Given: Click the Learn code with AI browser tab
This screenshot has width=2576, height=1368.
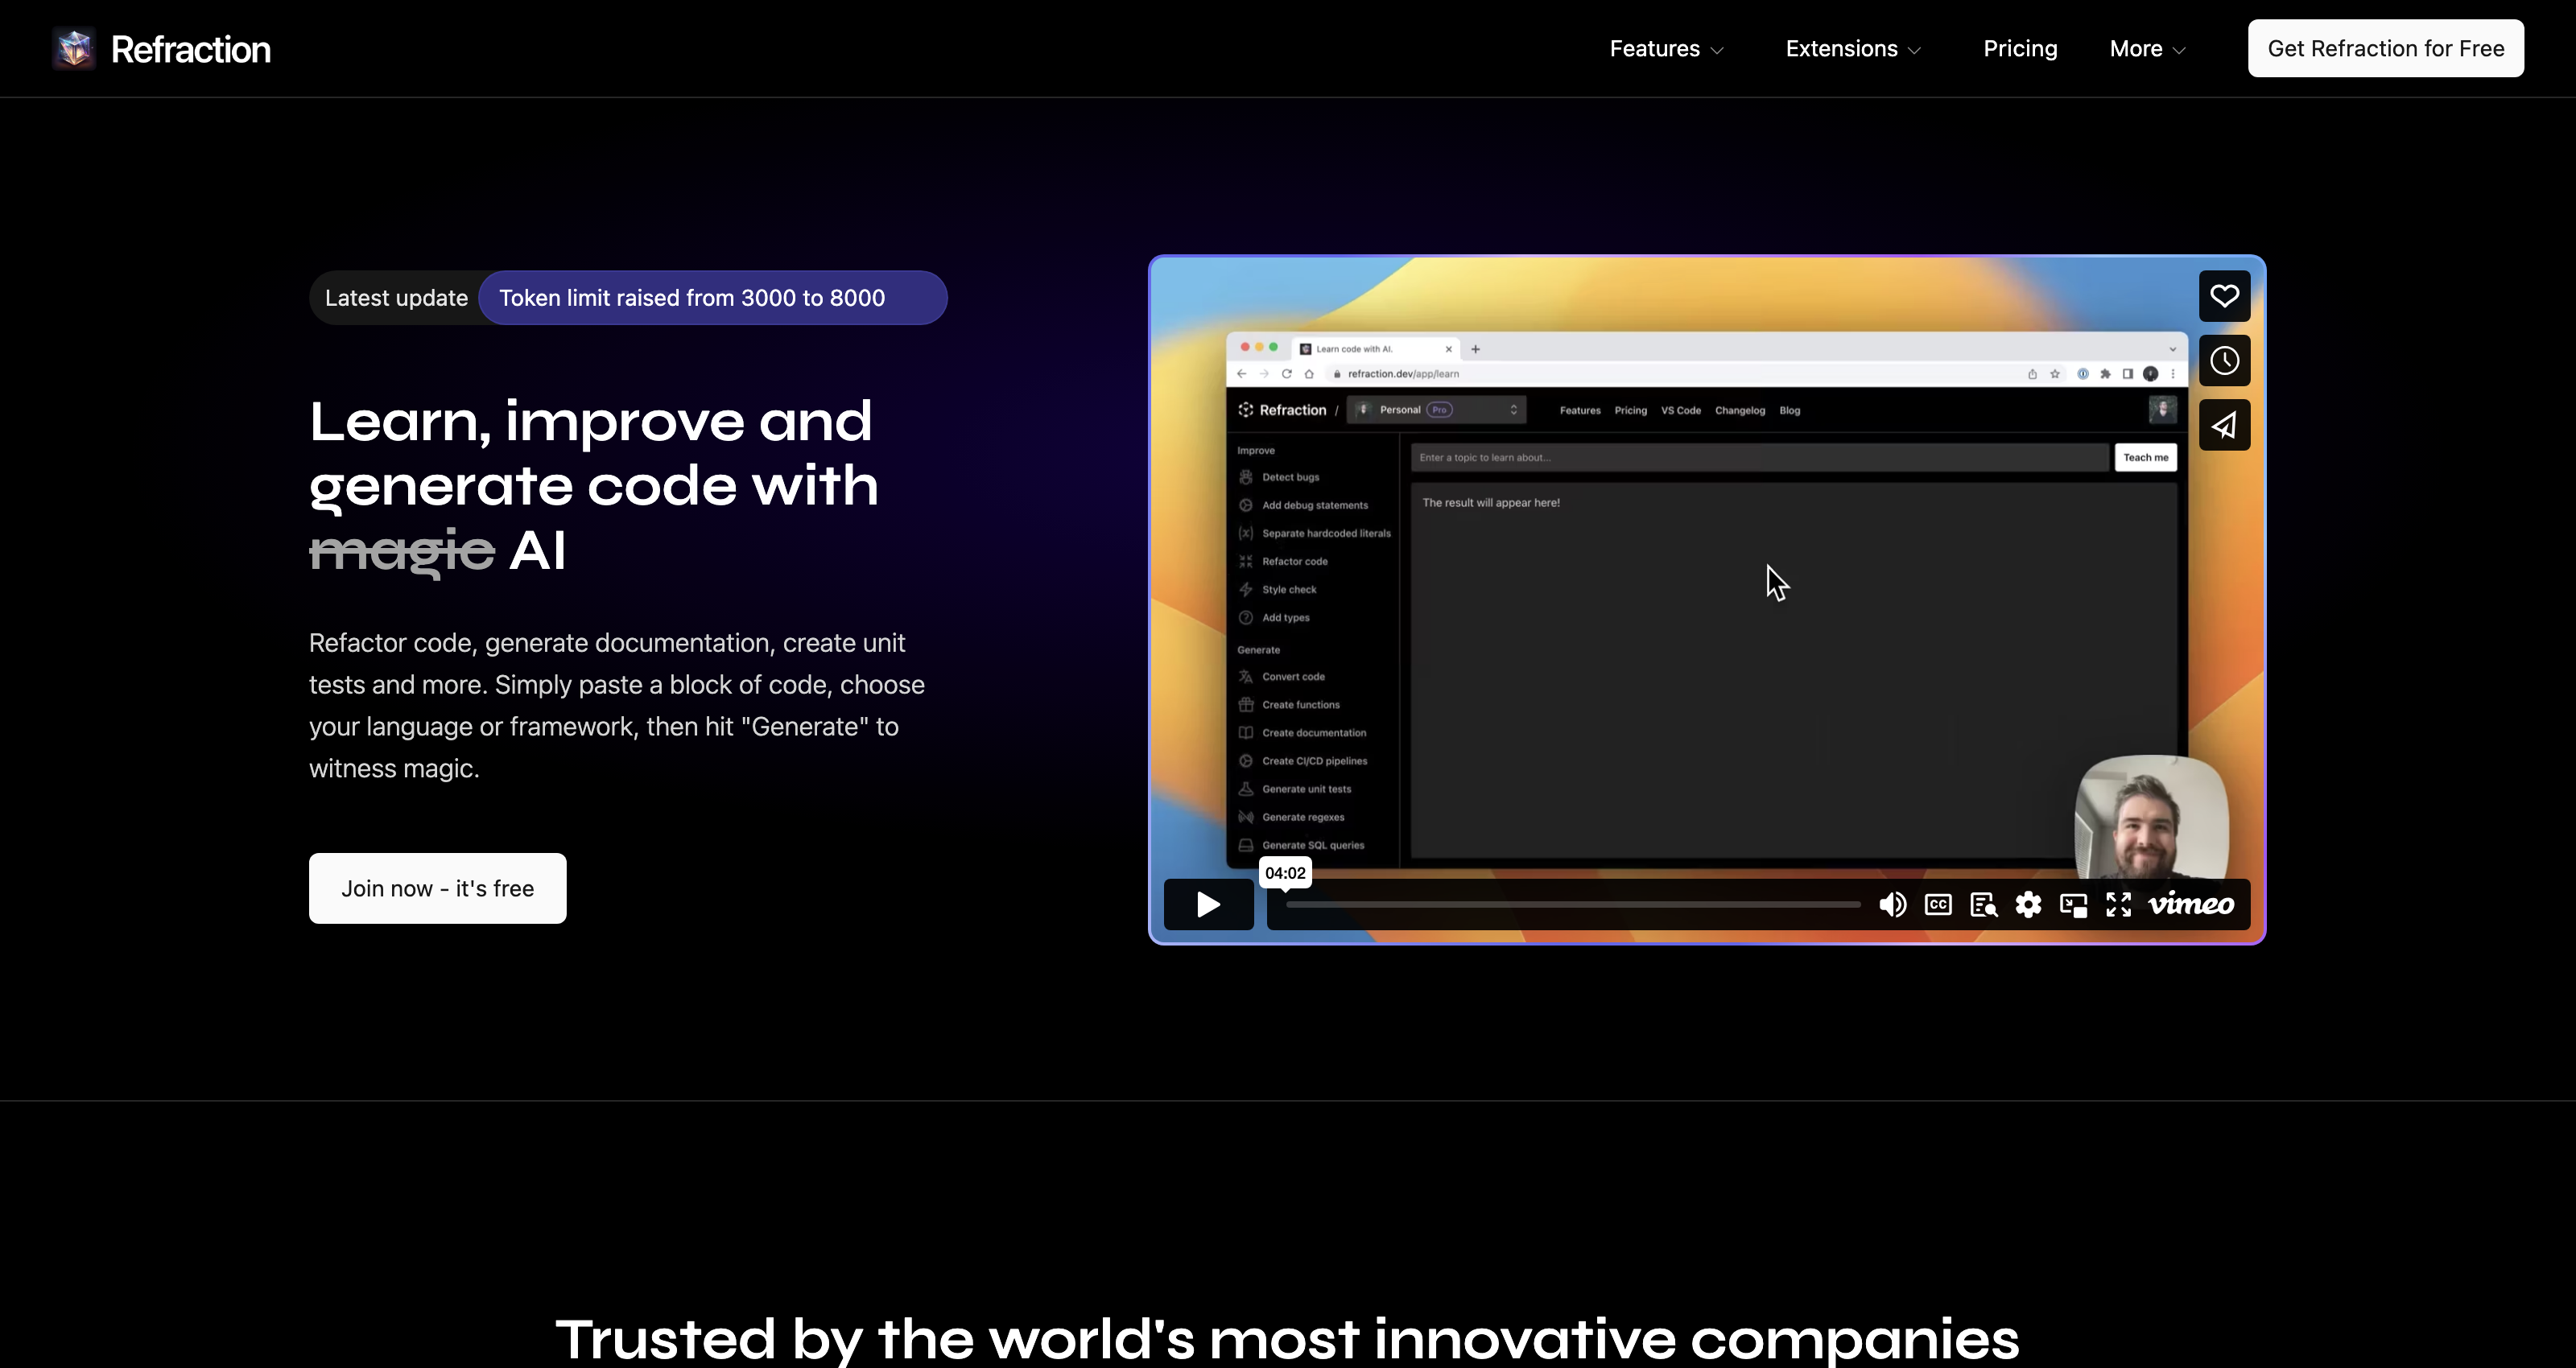Looking at the screenshot, I should 1374,349.
